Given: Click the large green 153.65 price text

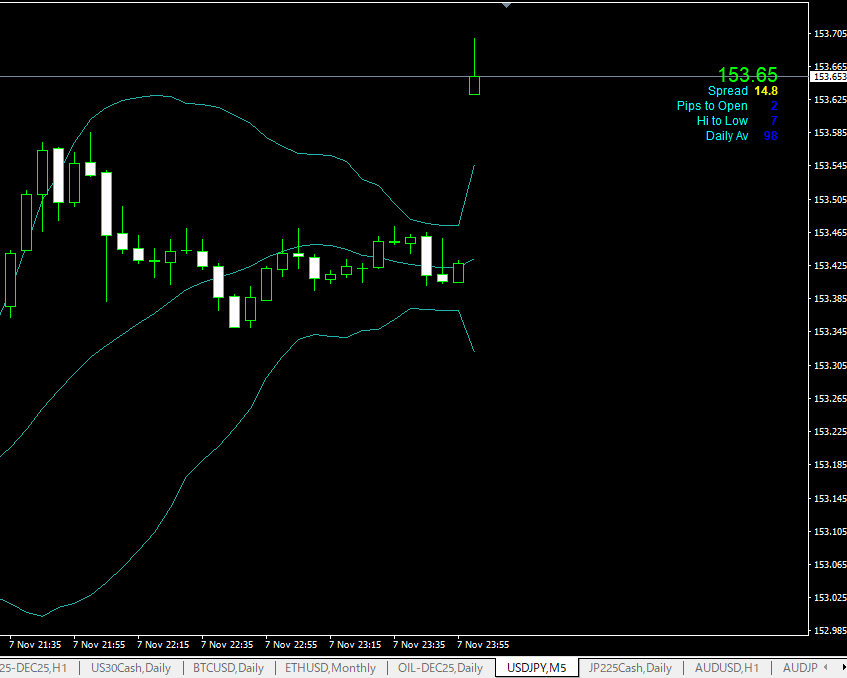Looking at the screenshot, I should pyautogui.click(x=747, y=75).
